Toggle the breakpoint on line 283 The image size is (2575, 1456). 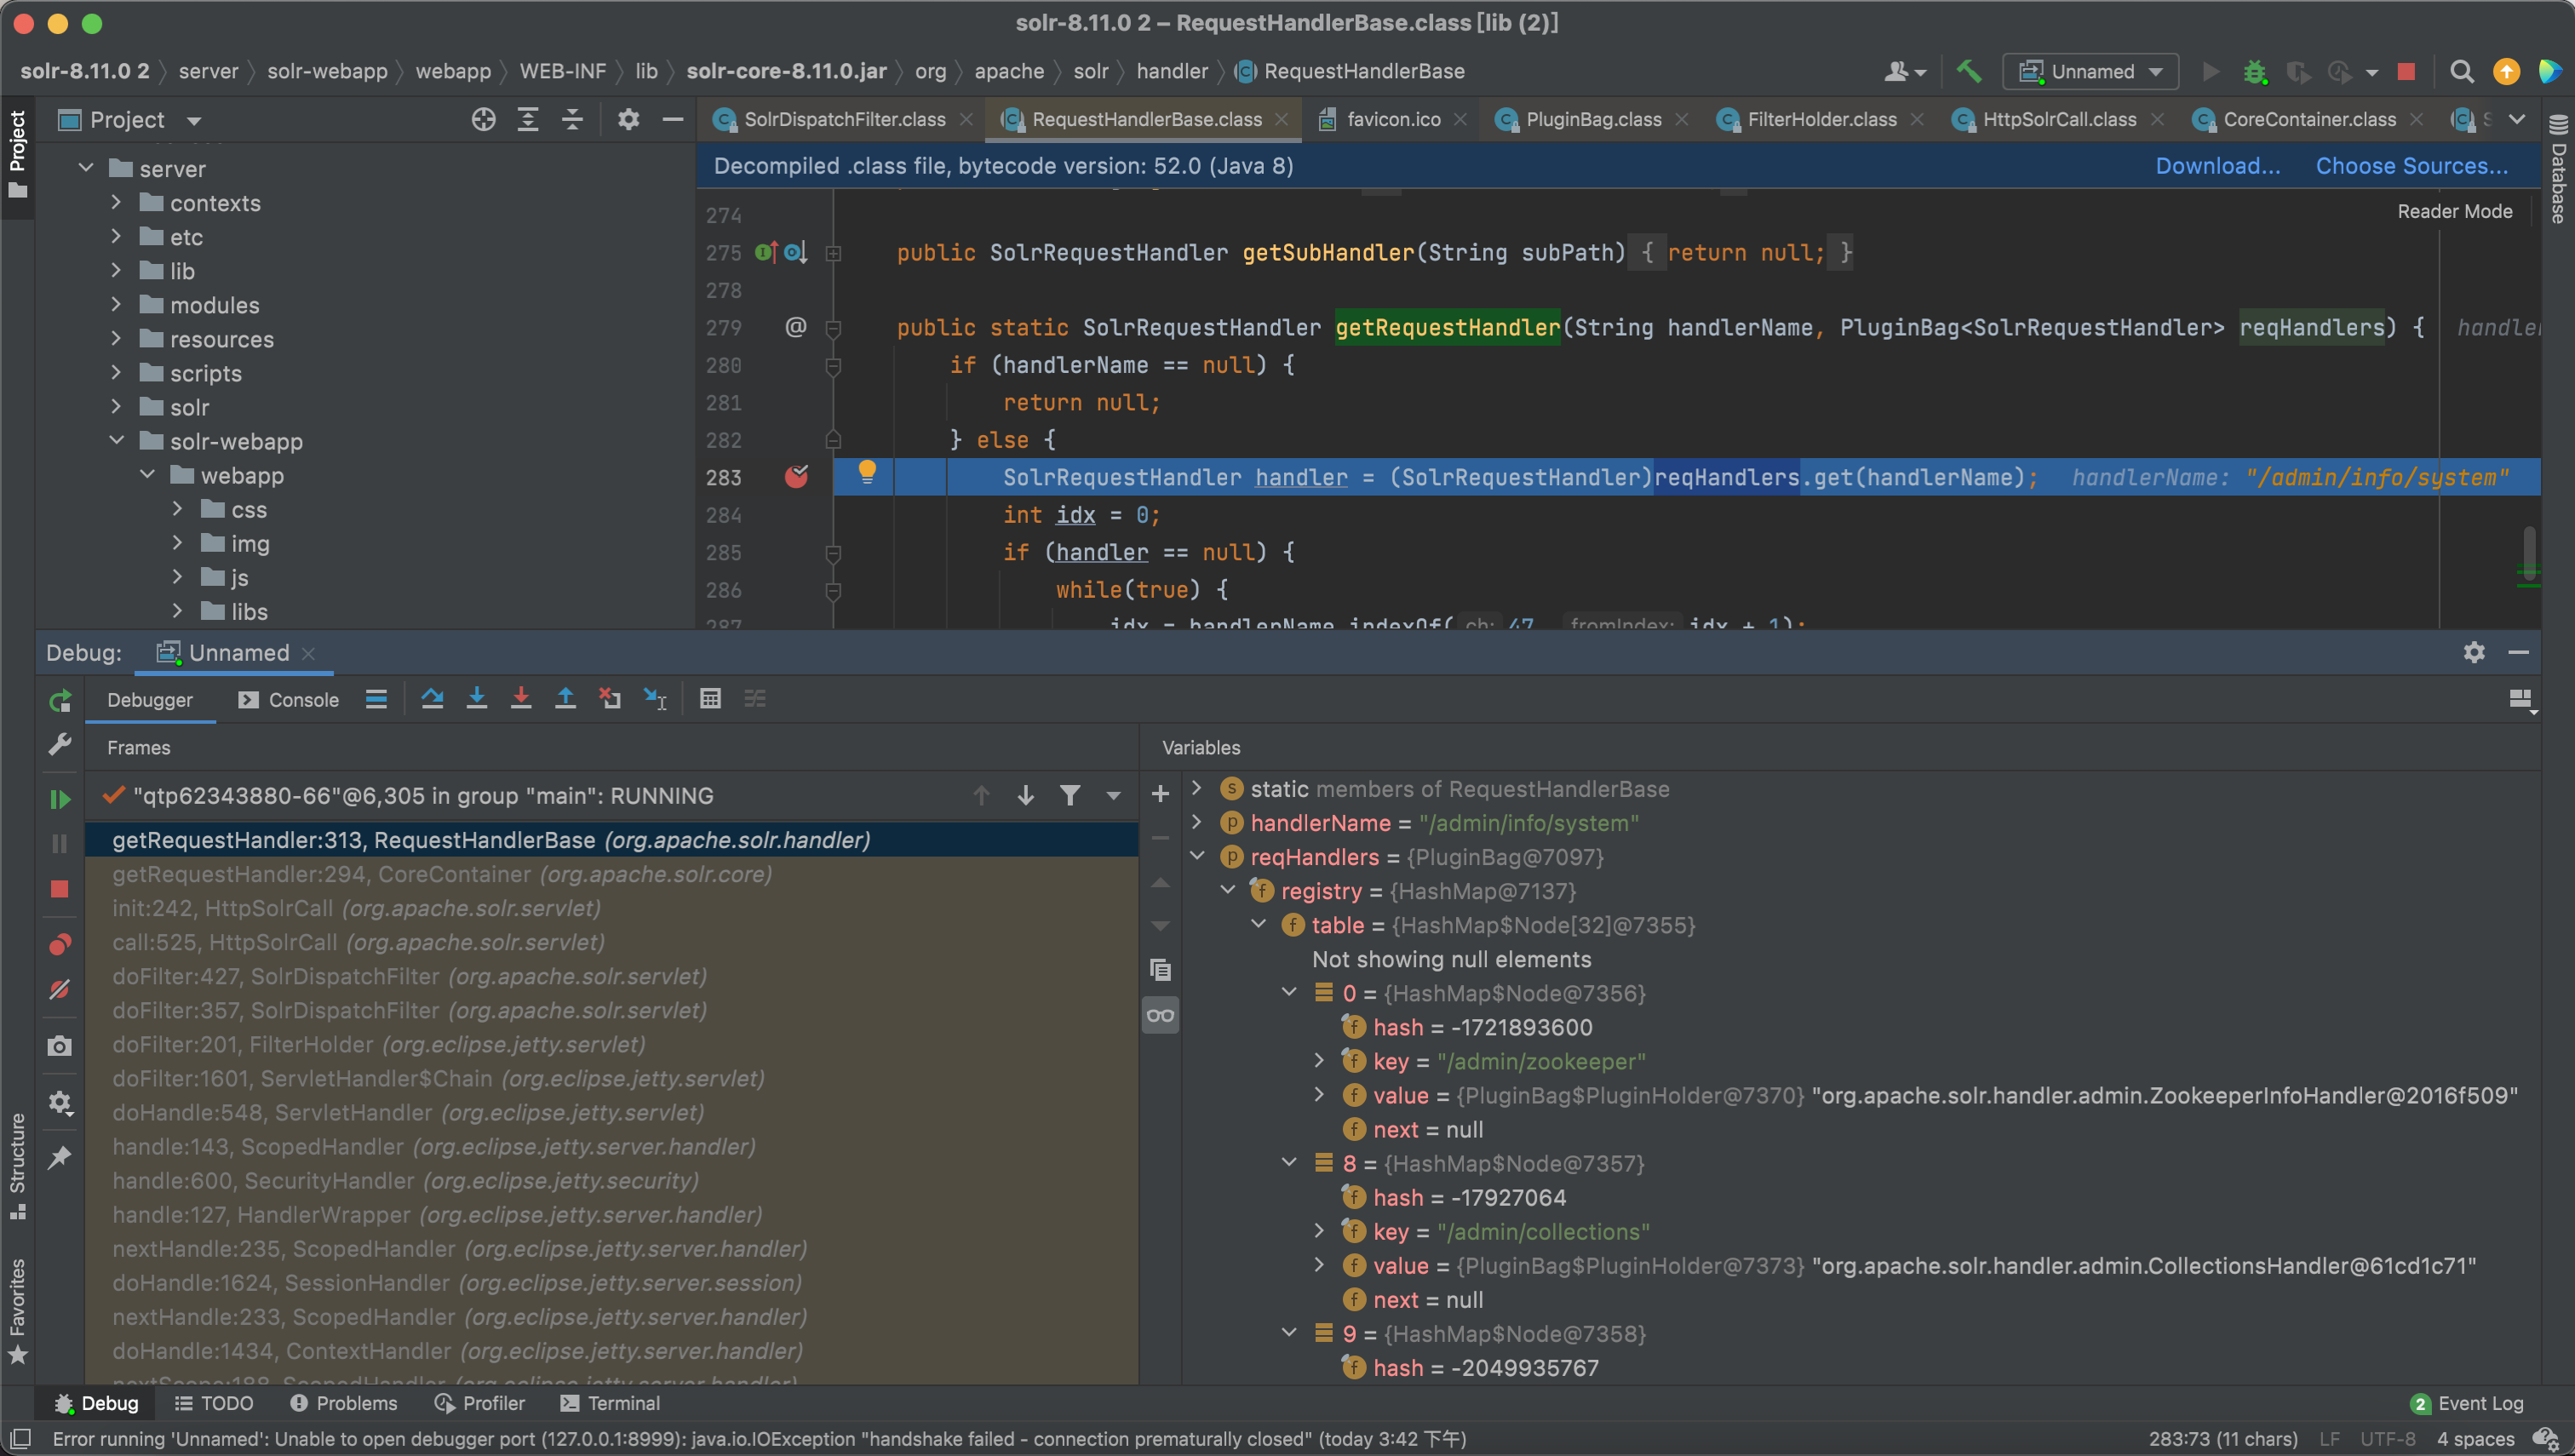tap(796, 477)
